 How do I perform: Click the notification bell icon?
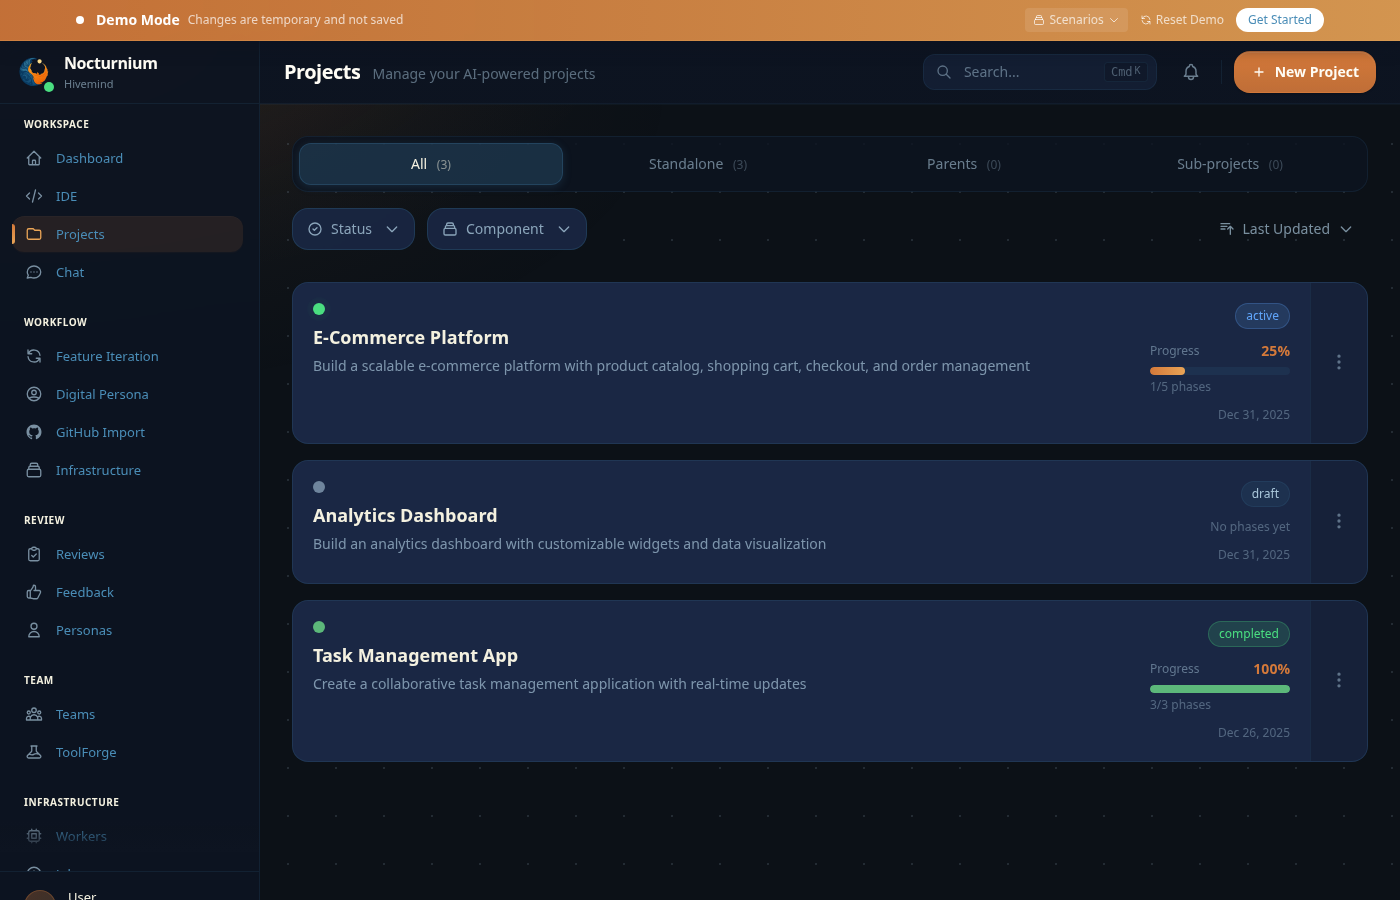pos(1191,72)
